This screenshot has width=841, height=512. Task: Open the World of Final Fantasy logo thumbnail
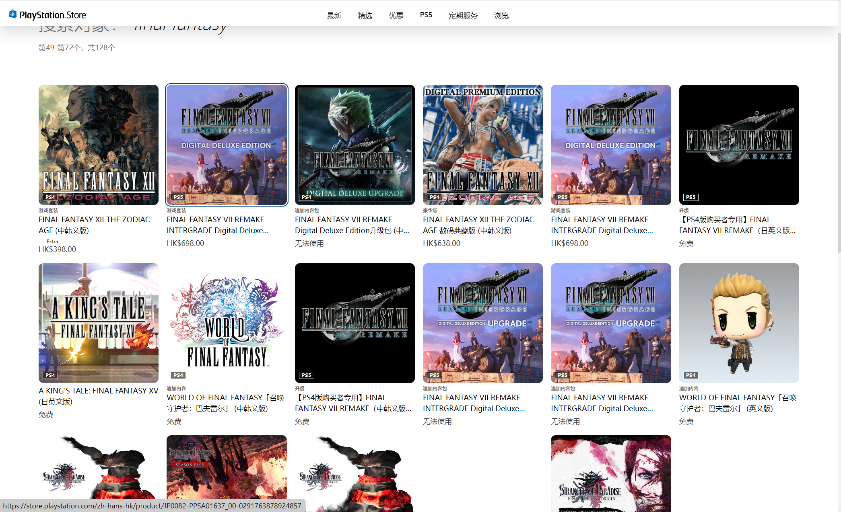coord(226,323)
